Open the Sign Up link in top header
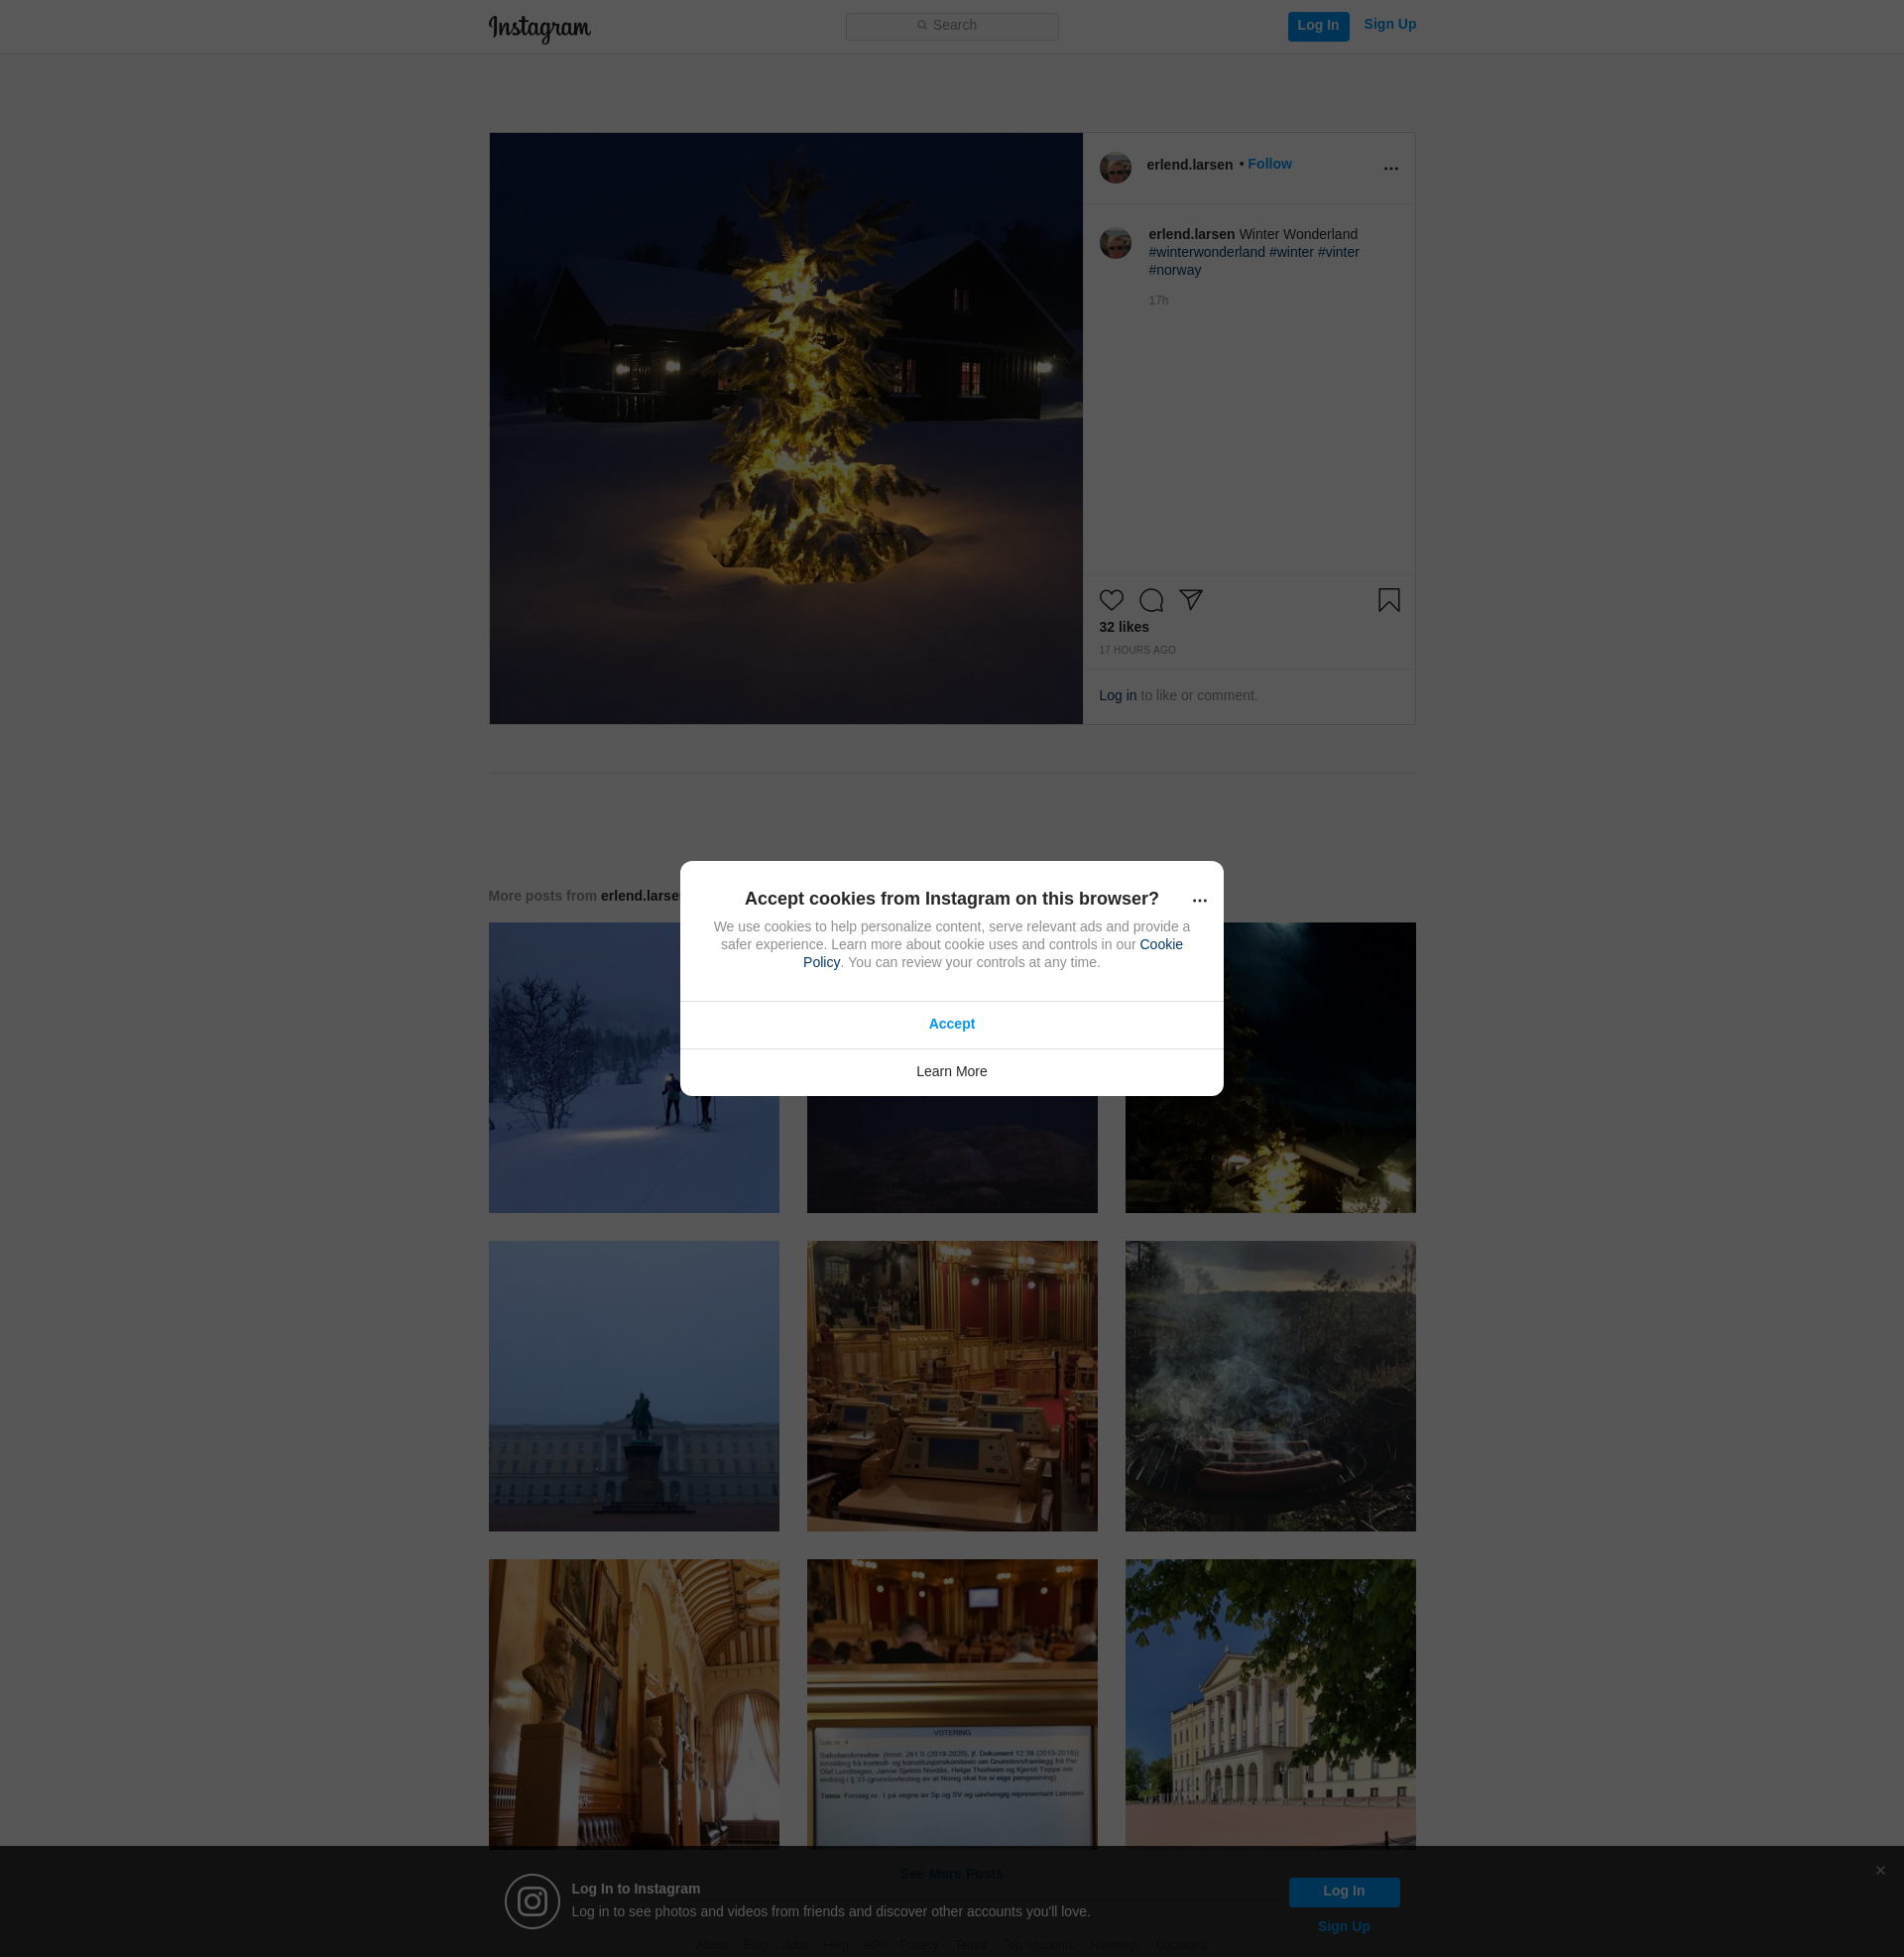The height and width of the screenshot is (1957, 1904). (1389, 25)
